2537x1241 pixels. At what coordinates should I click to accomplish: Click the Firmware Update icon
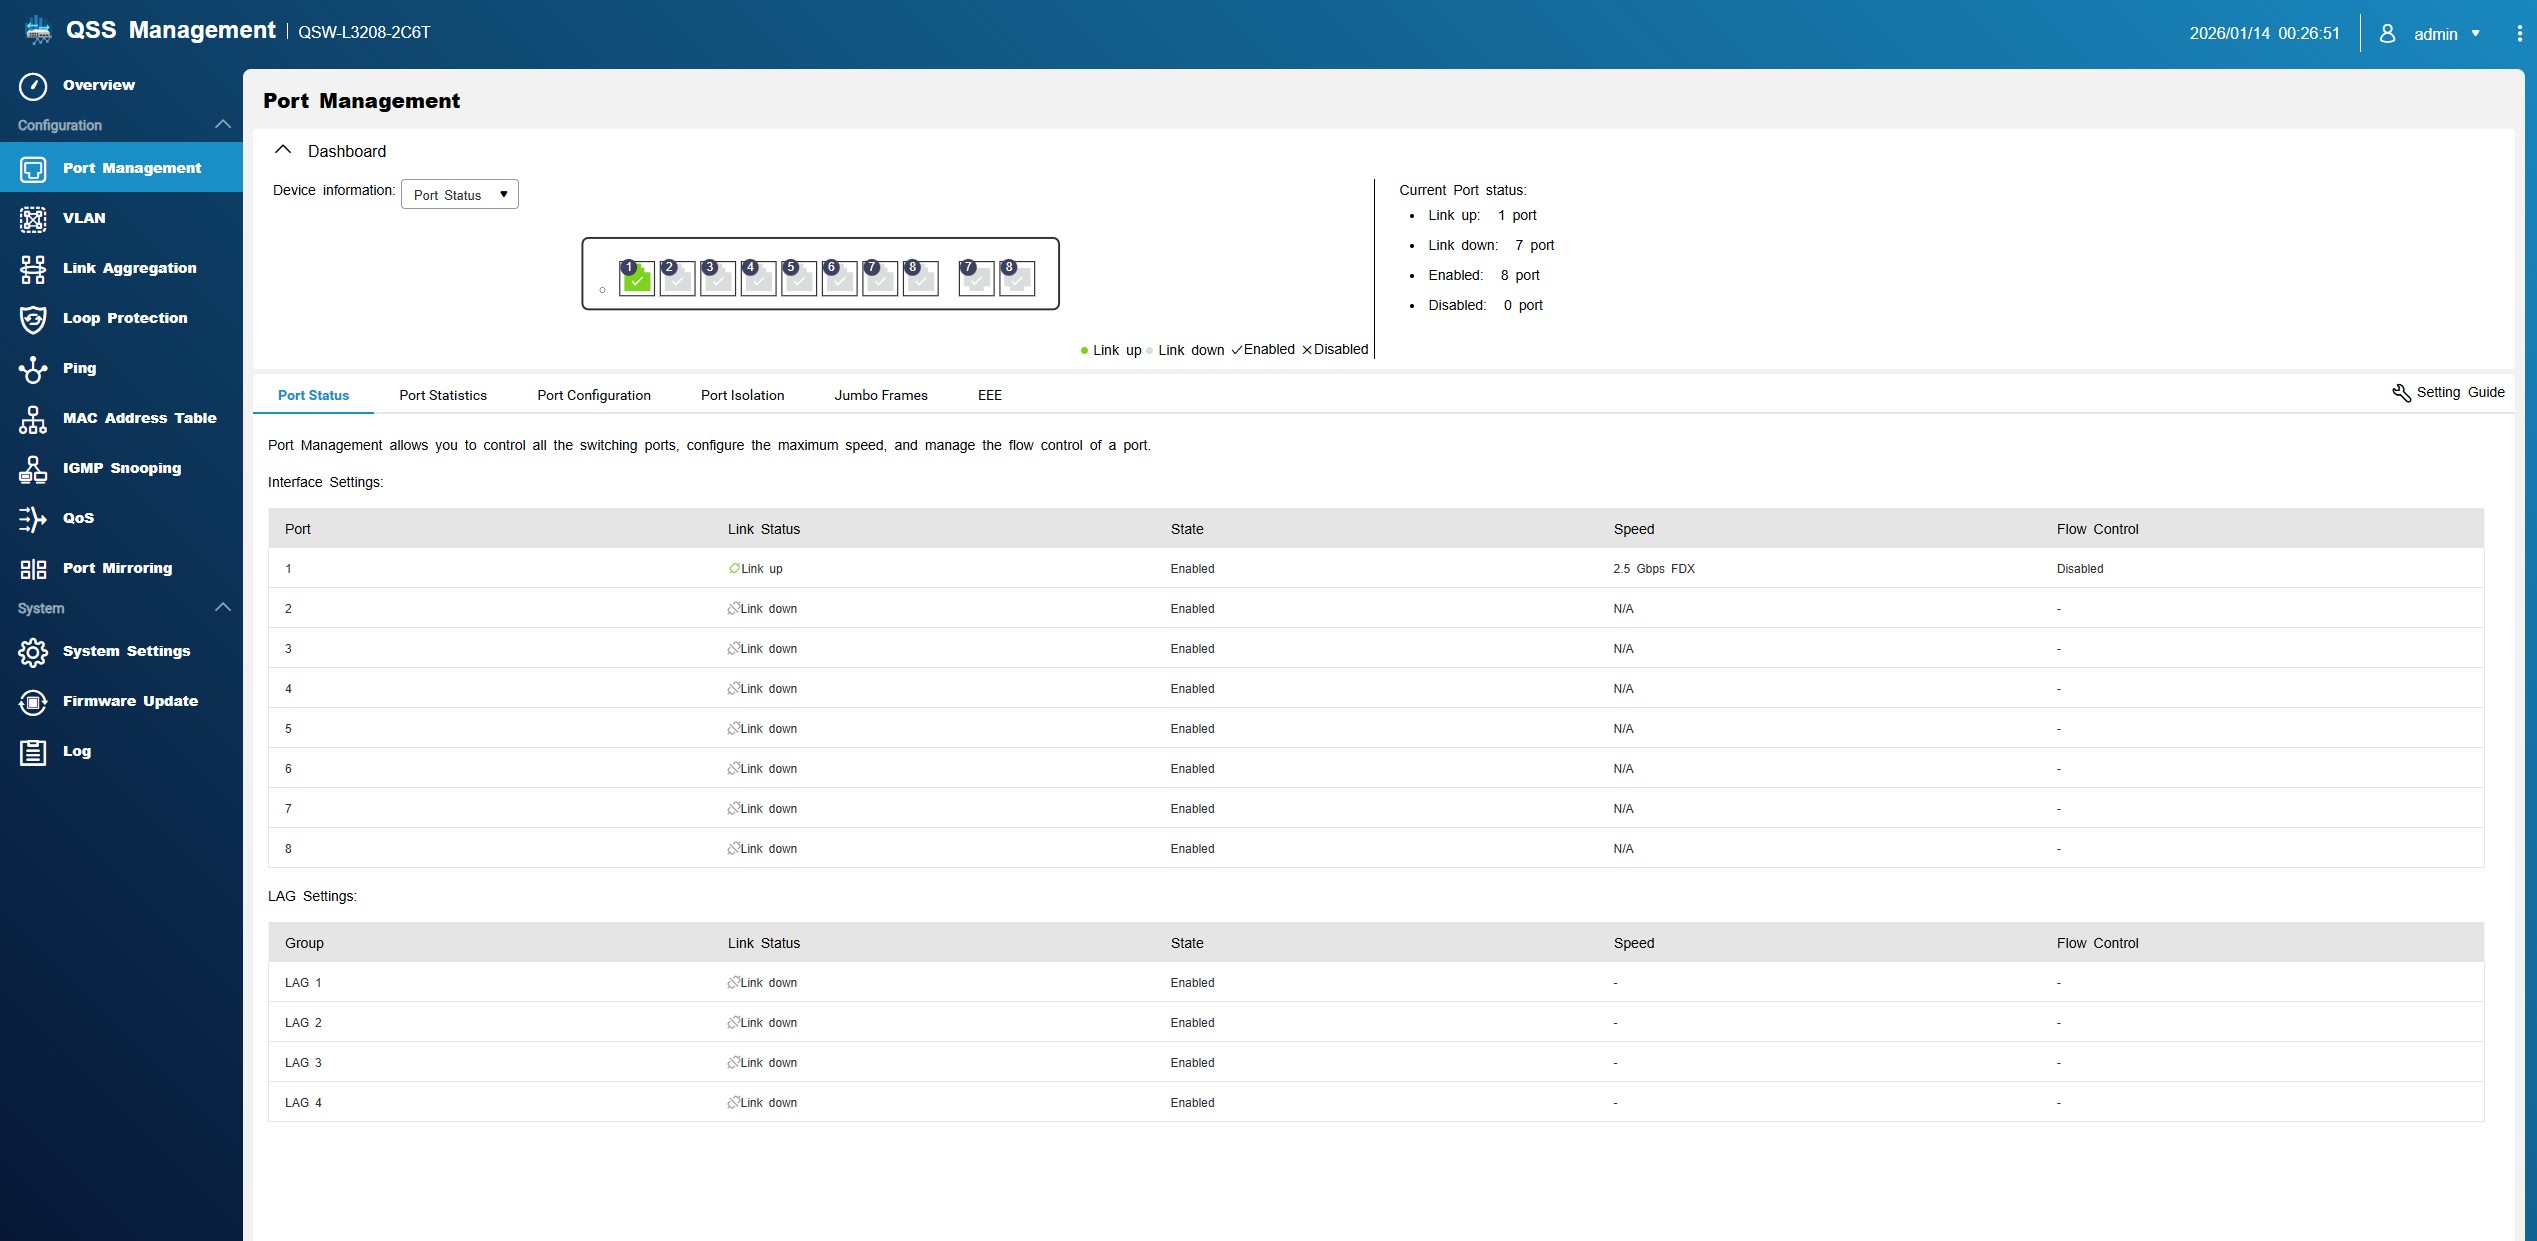coord(33,702)
